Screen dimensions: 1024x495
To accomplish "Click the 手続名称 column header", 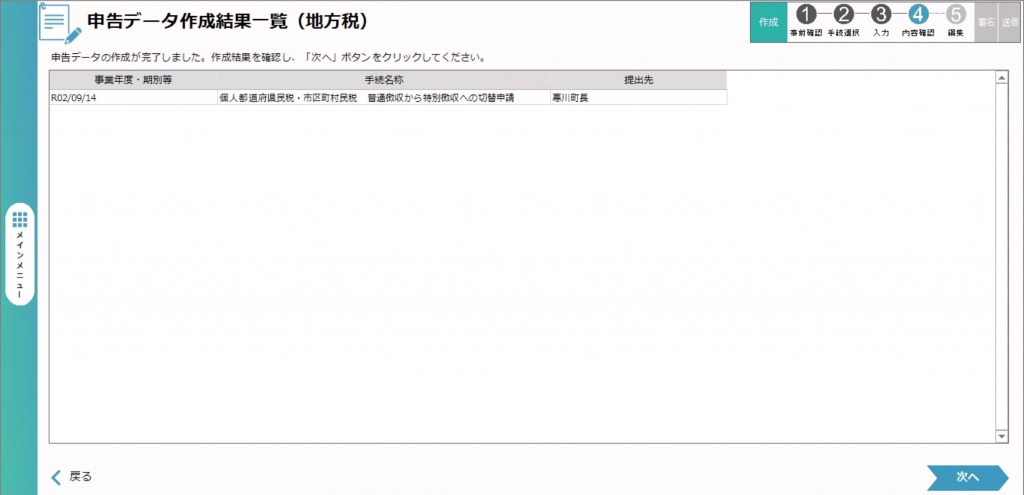I will pos(383,80).
